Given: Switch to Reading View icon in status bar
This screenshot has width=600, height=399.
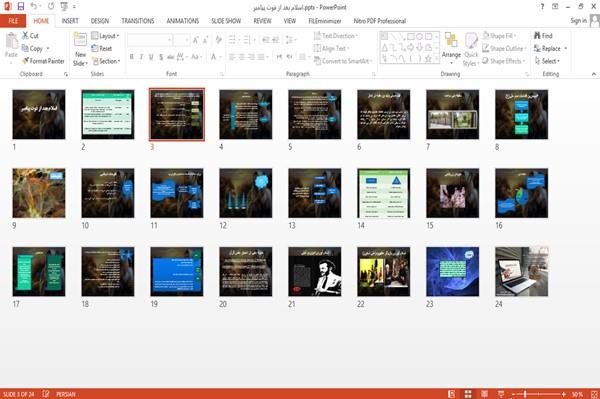Looking at the screenshot, I should (484, 394).
